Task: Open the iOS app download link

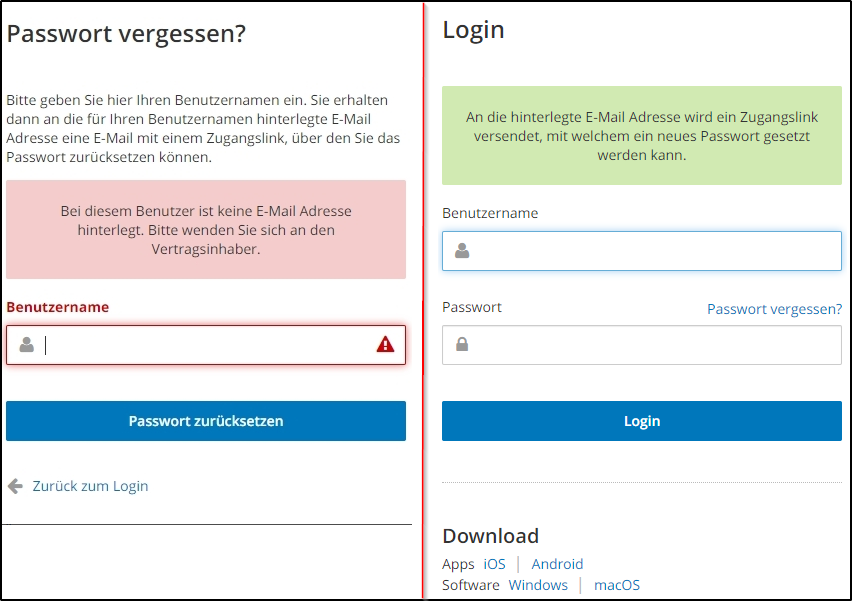Action: pos(494,563)
